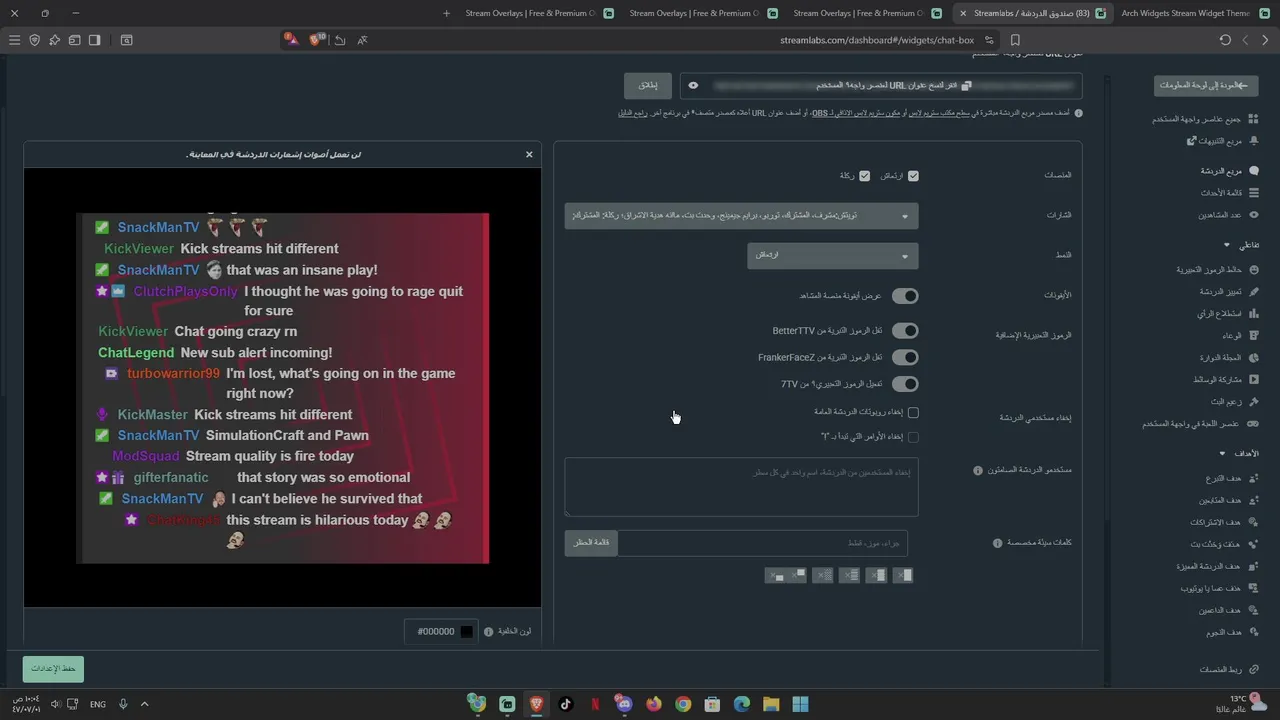Click the Windows Start button on taskbar

tap(800, 704)
